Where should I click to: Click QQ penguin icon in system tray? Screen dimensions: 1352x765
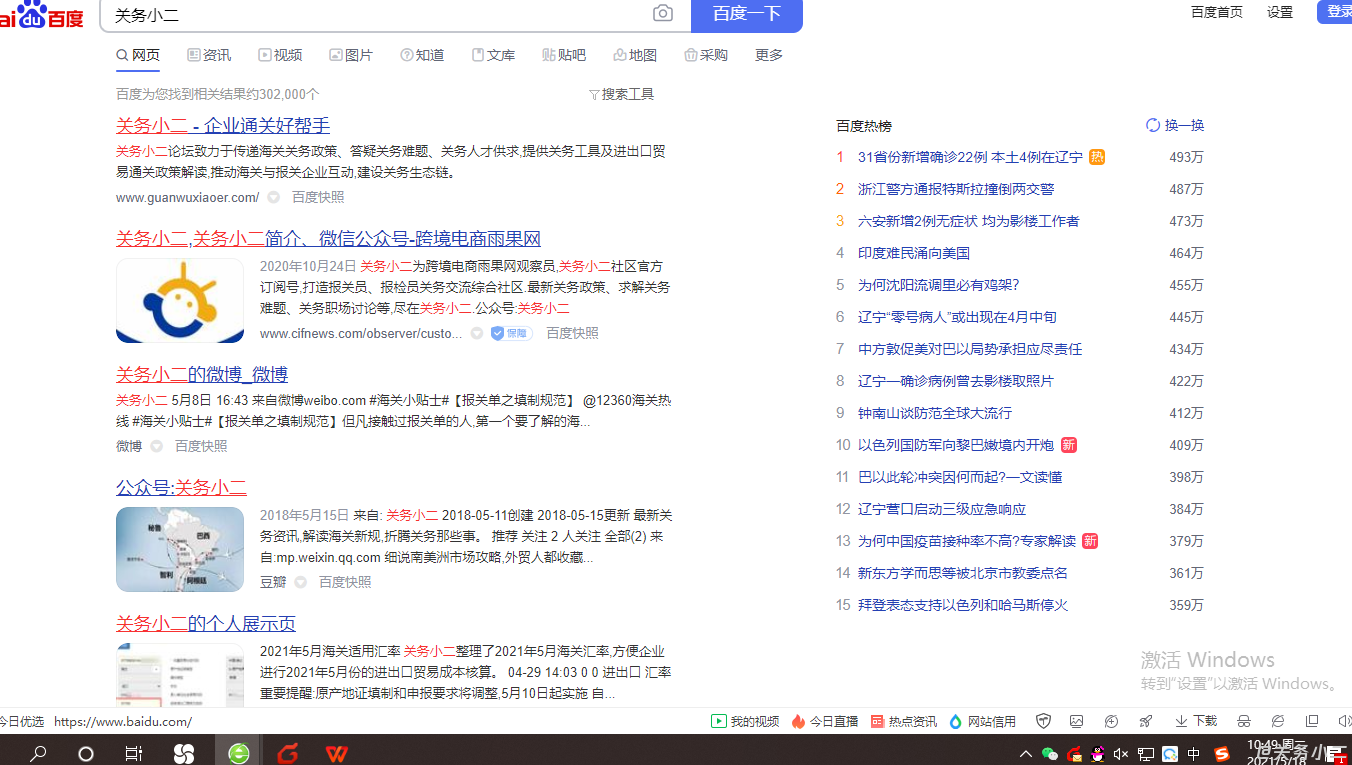[1098, 754]
